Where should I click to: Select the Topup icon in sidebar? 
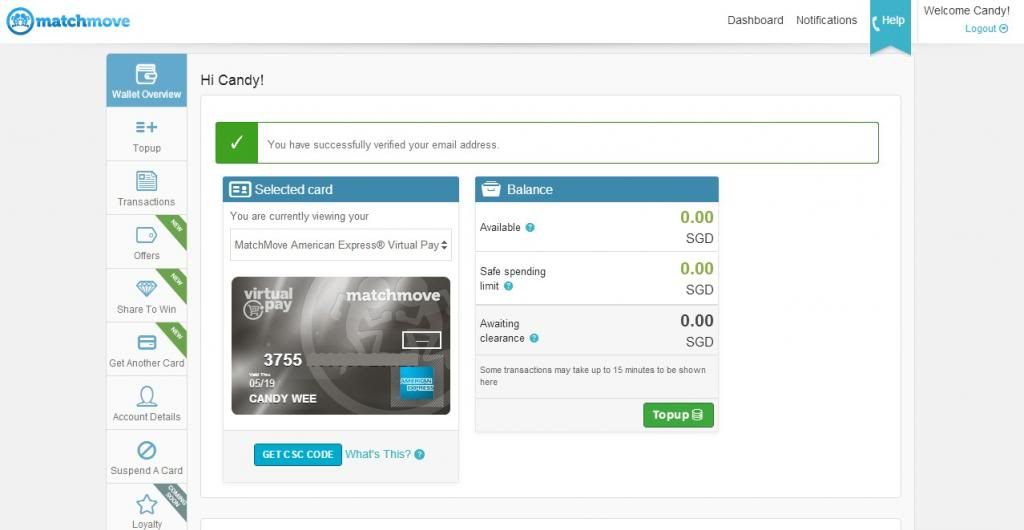point(146,127)
